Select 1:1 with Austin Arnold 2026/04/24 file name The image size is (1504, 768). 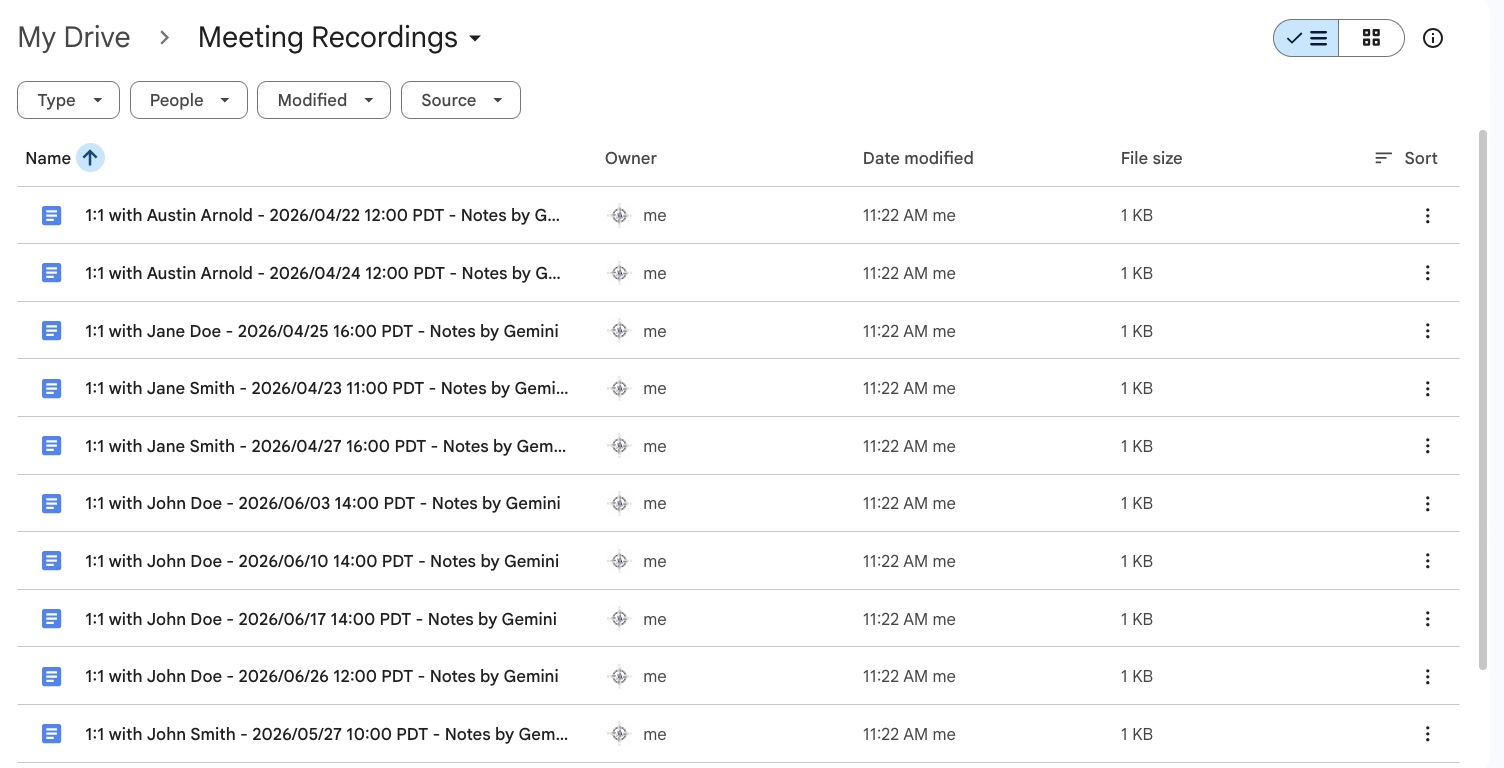tap(323, 273)
